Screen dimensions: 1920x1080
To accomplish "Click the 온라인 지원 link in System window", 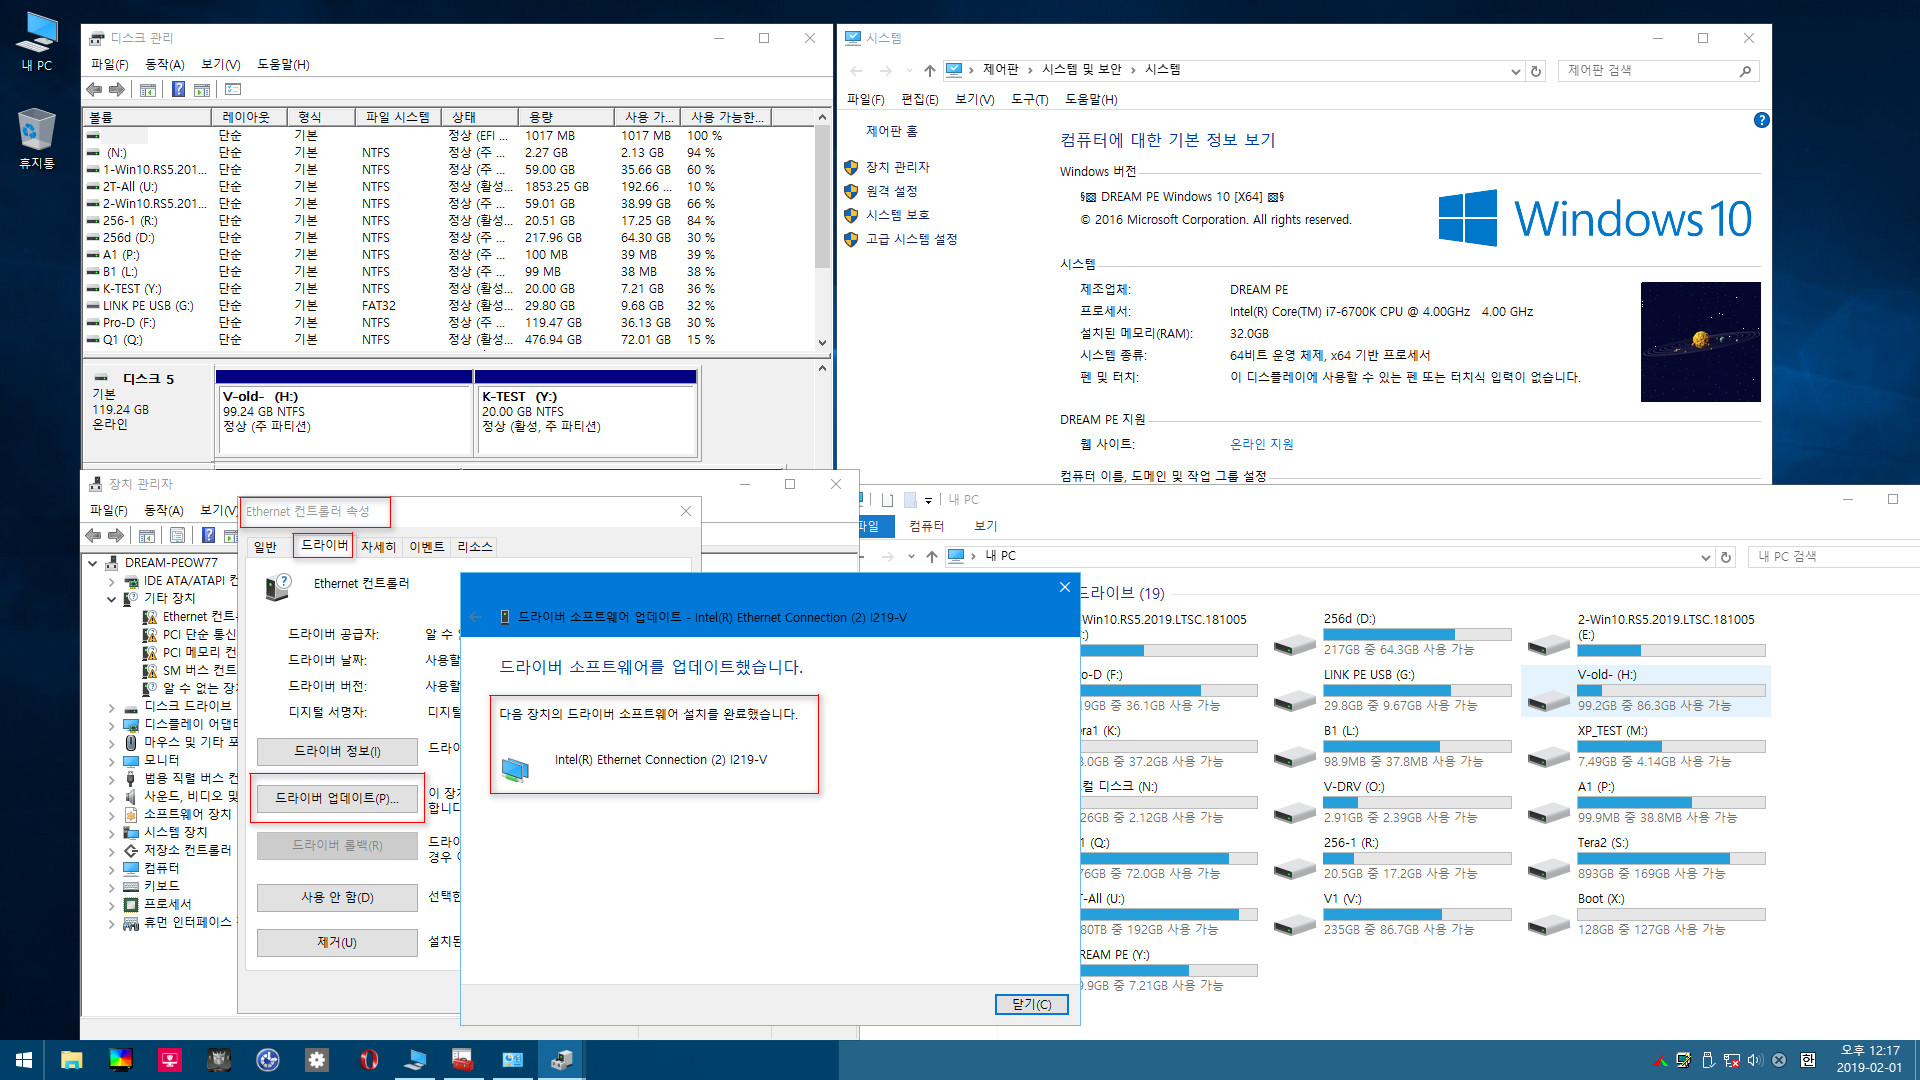I will point(1261,444).
